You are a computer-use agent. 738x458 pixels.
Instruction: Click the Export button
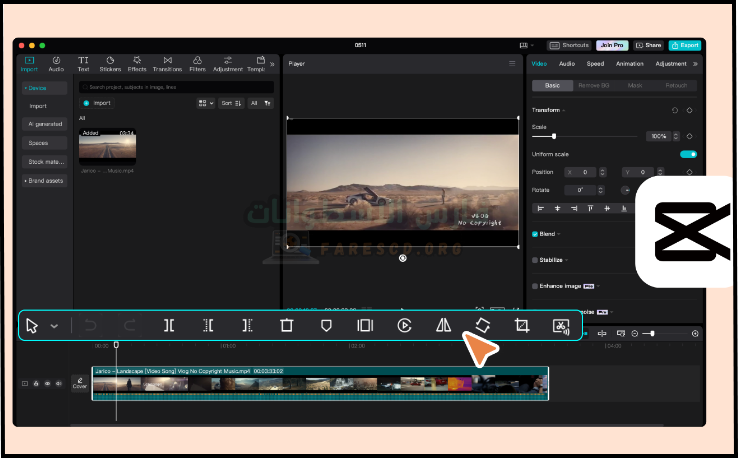pos(685,45)
